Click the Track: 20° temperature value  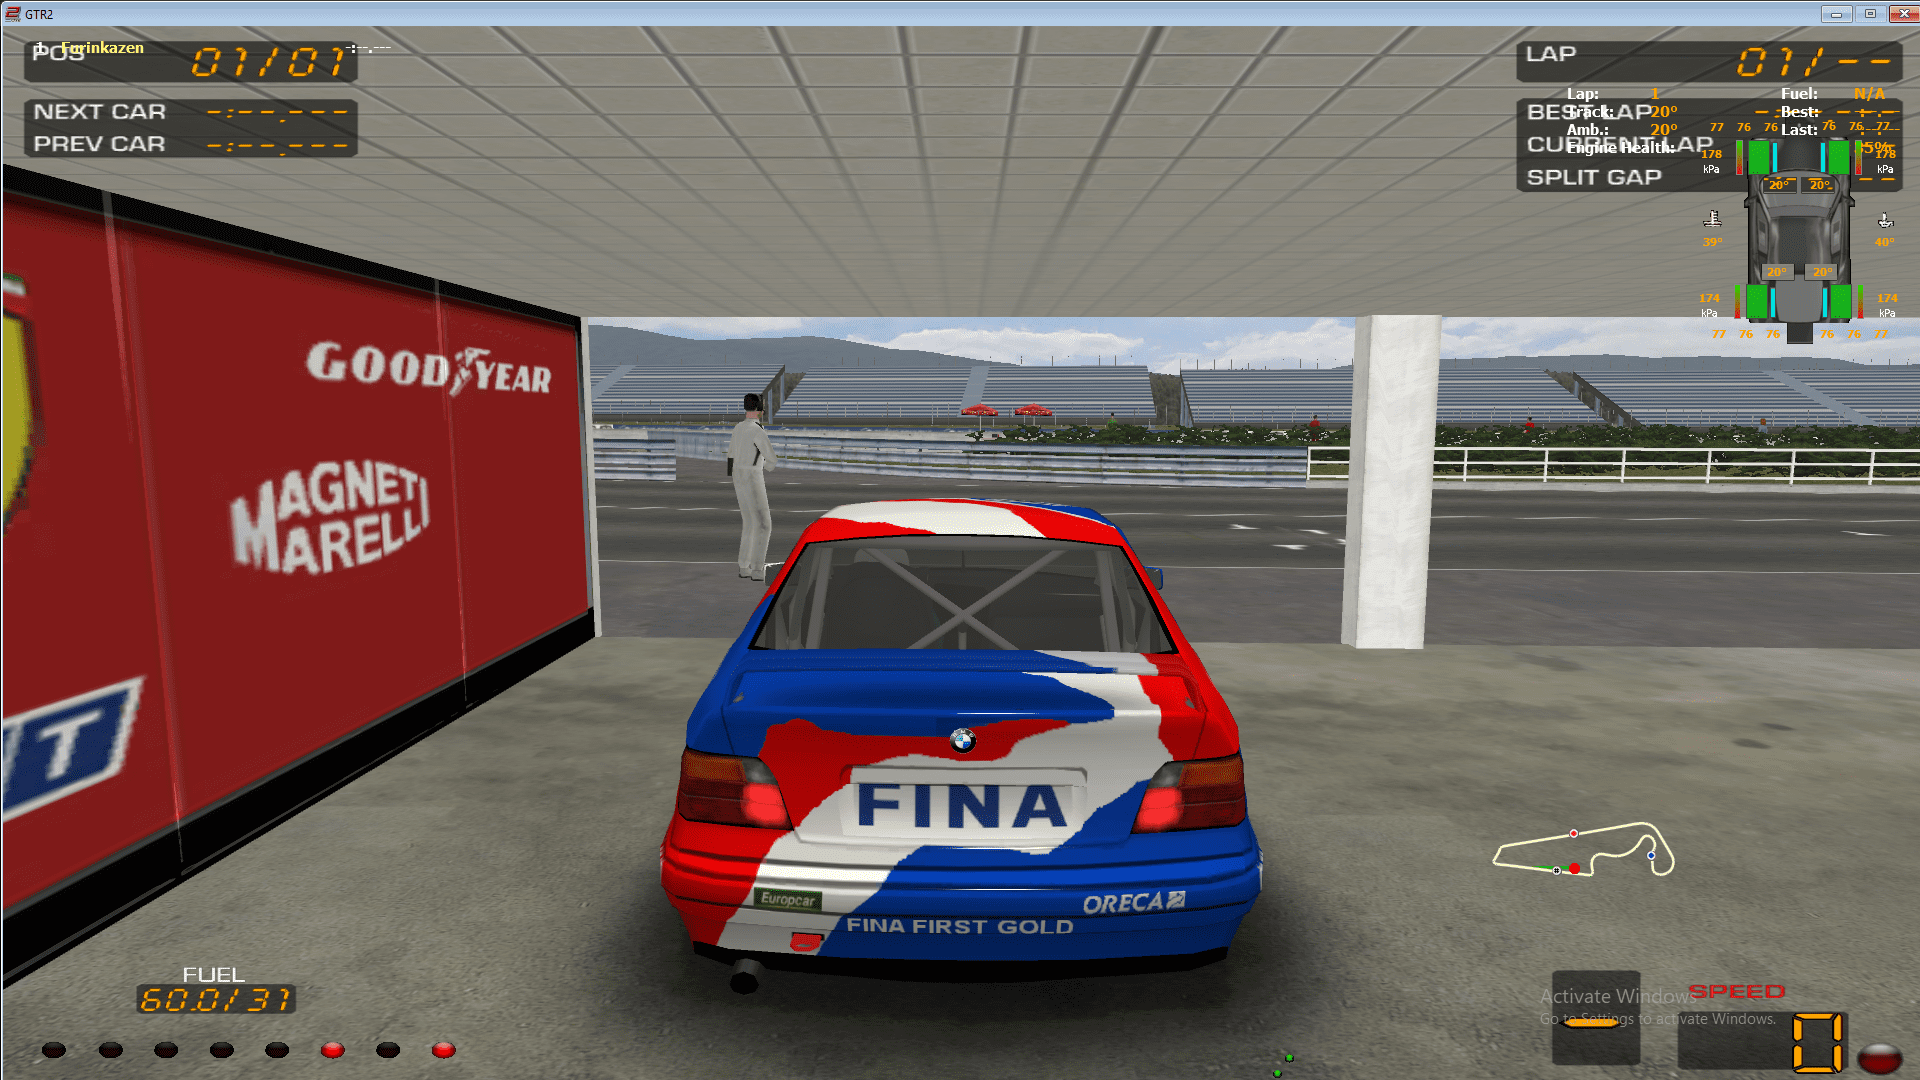(1664, 112)
